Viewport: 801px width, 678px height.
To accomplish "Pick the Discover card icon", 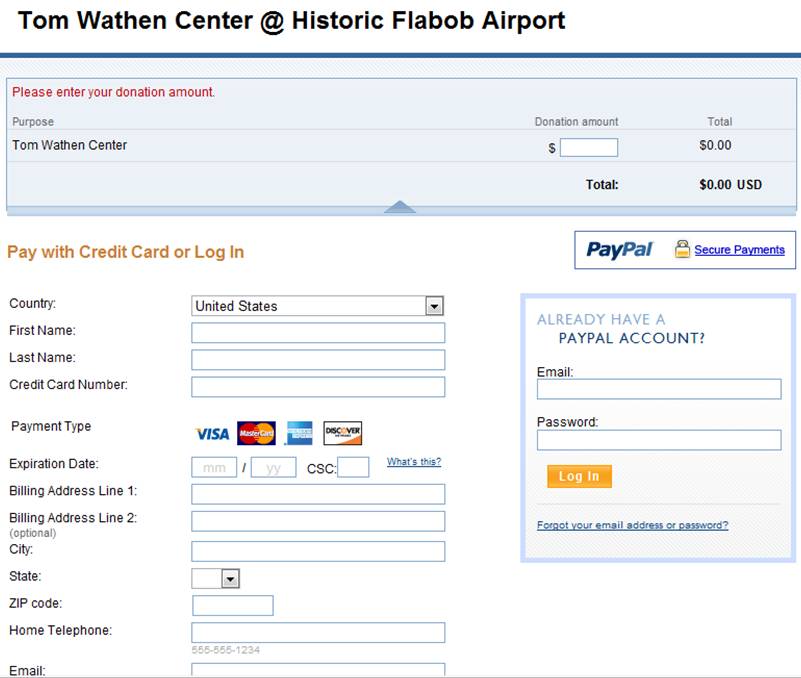I will click(343, 433).
